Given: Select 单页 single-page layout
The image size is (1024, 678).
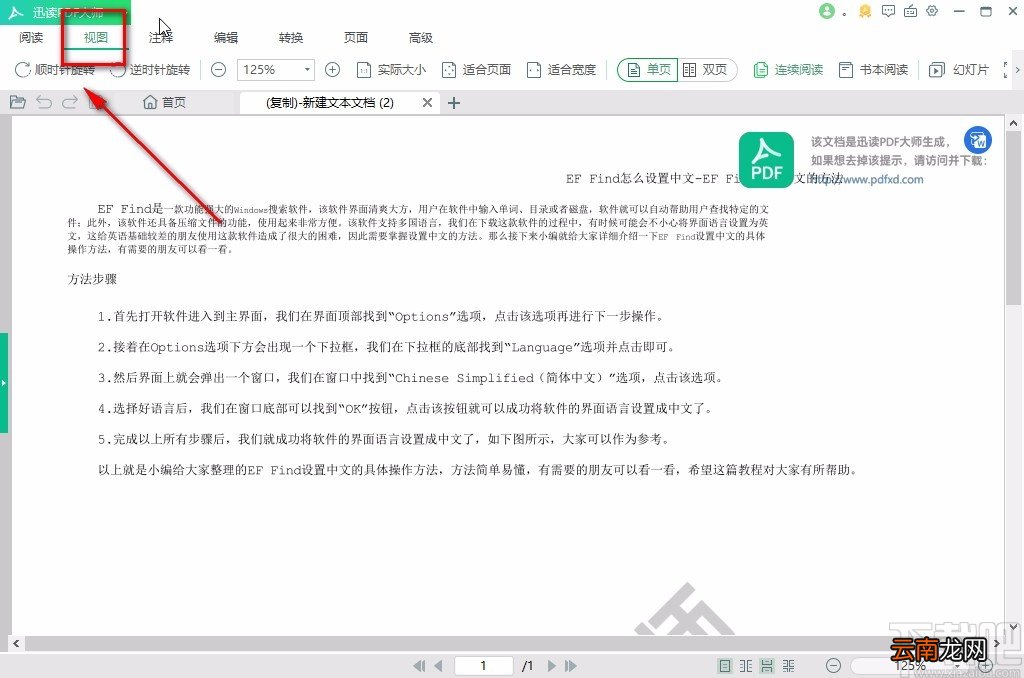Looking at the screenshot, I should pyautogui.click(x=648, y=69).
